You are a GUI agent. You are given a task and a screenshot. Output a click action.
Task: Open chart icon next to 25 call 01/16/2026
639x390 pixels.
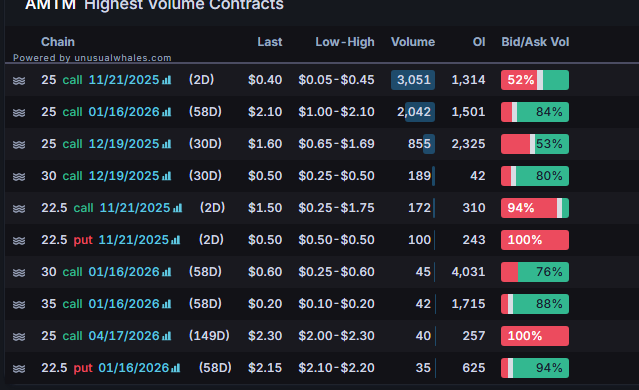[x=166, y=112]
